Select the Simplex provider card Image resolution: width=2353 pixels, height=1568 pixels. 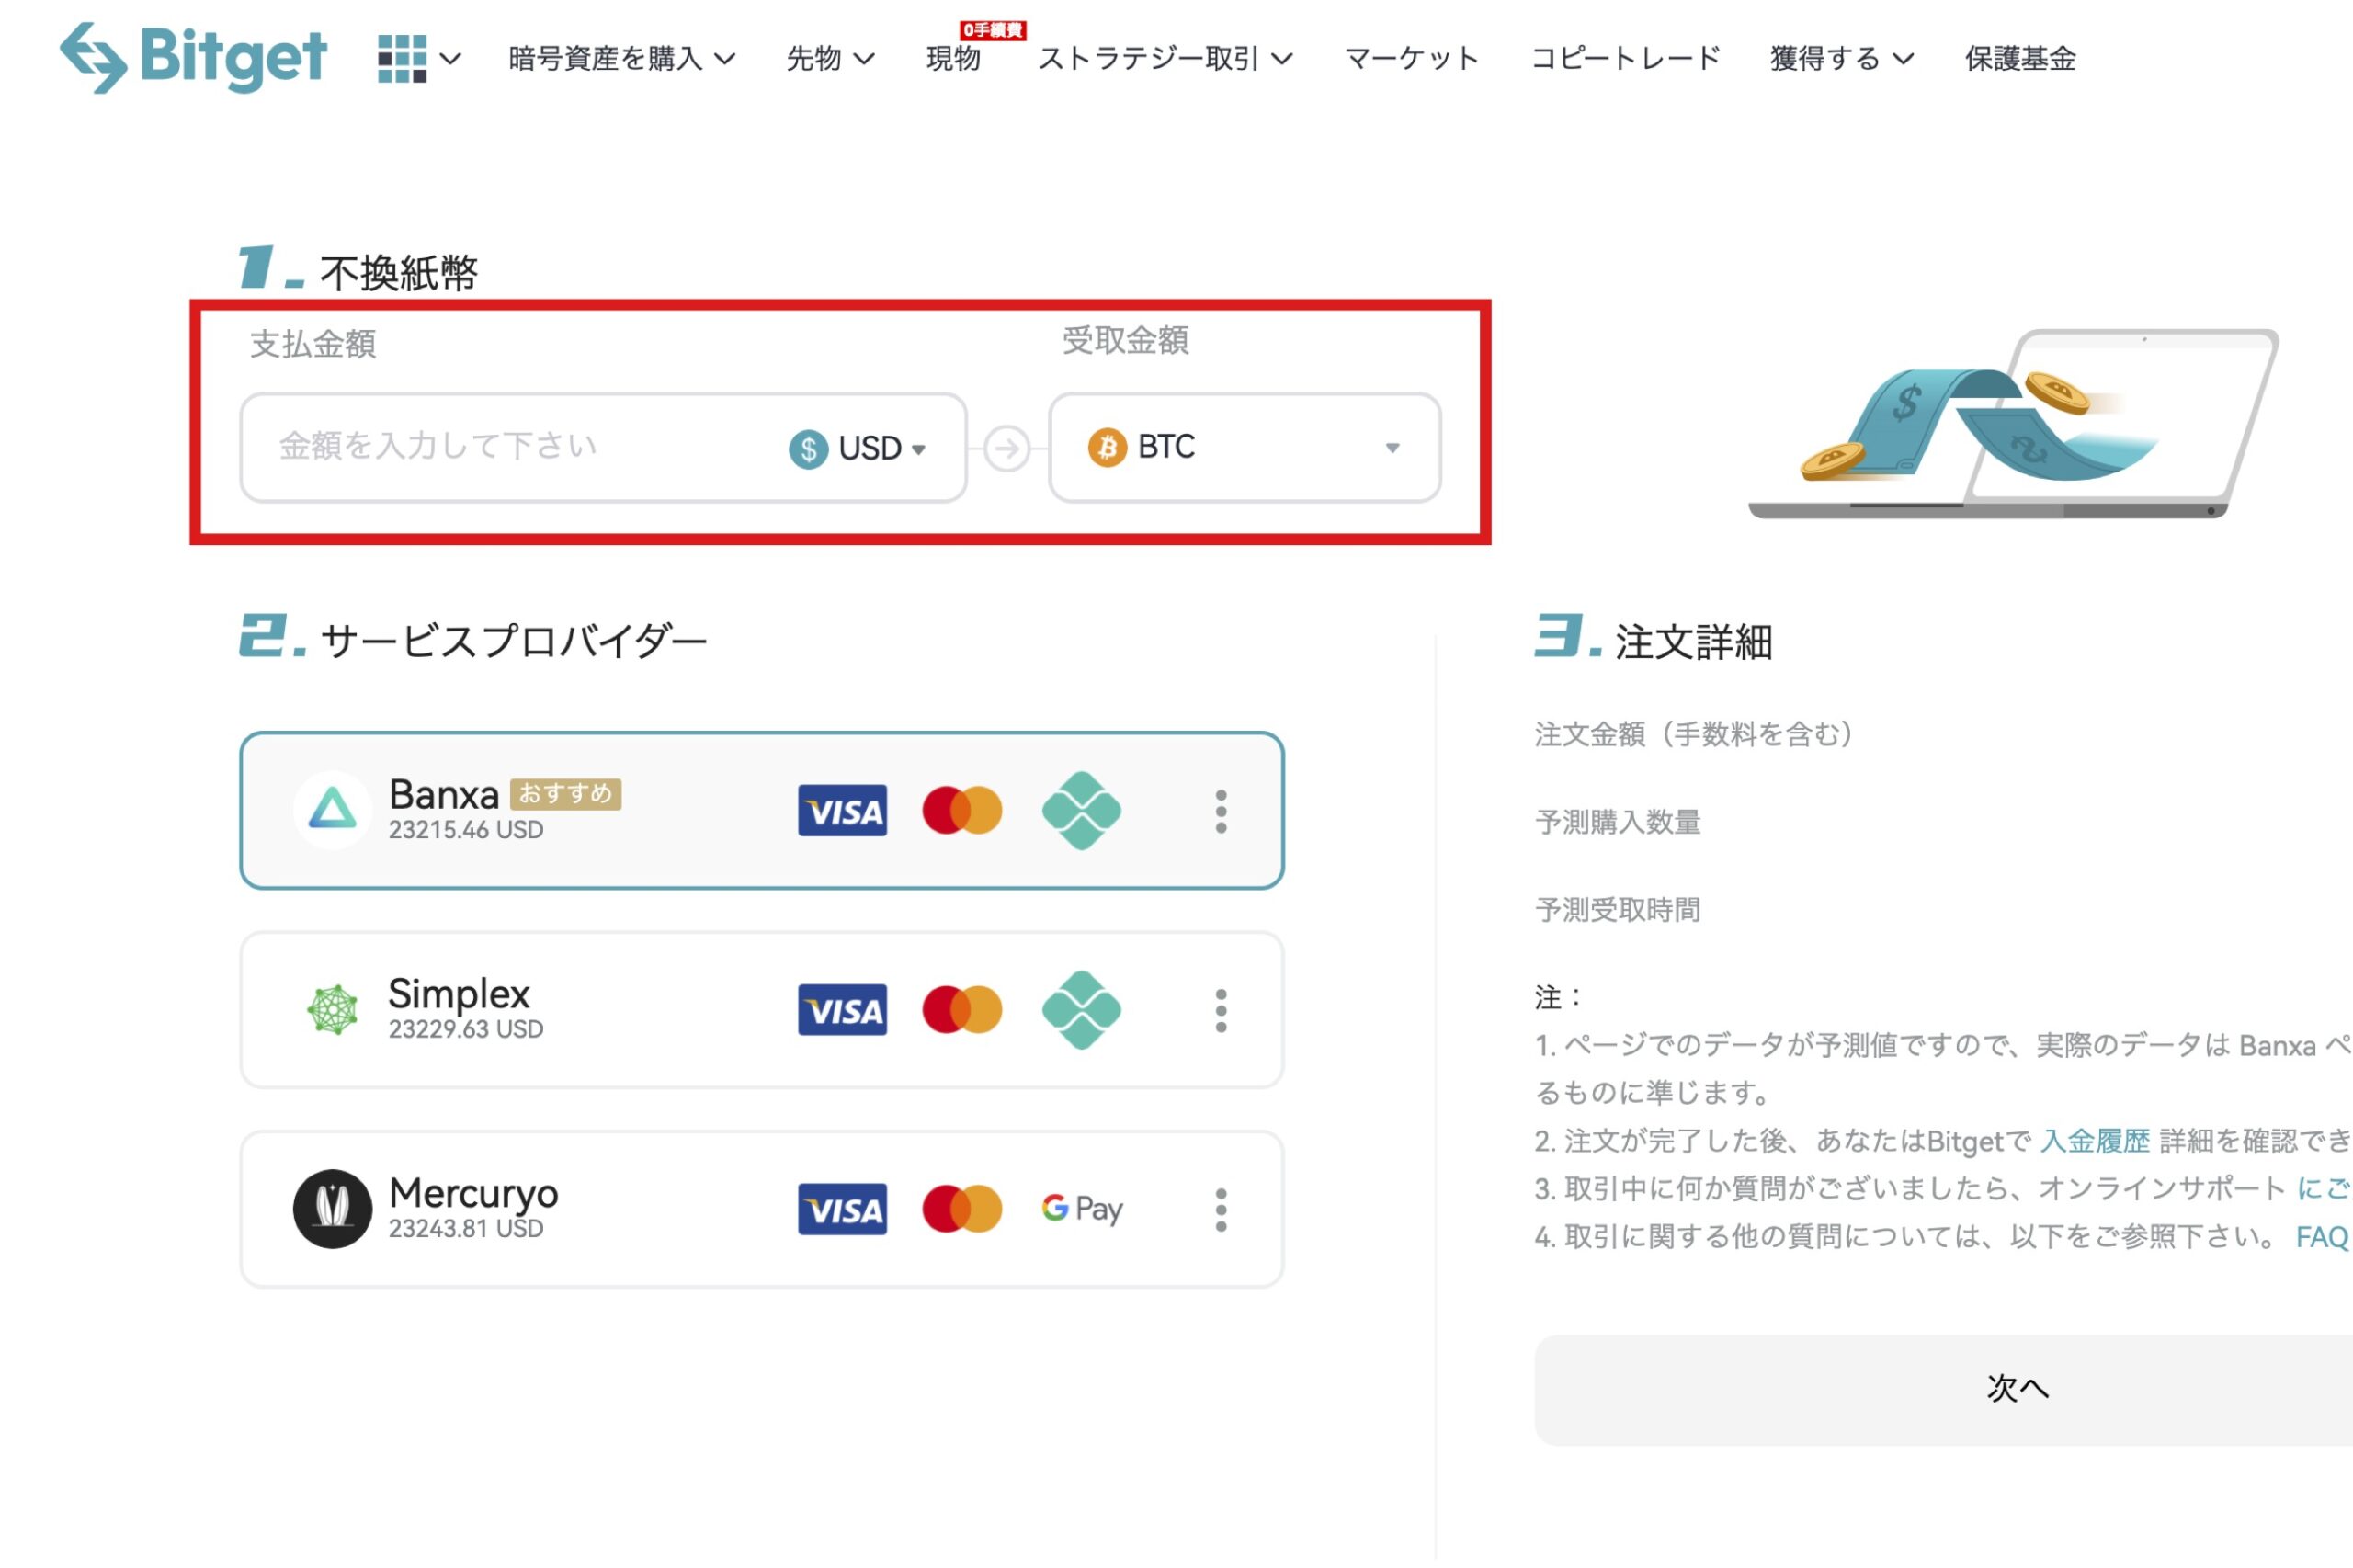(x=761, y=1009)
